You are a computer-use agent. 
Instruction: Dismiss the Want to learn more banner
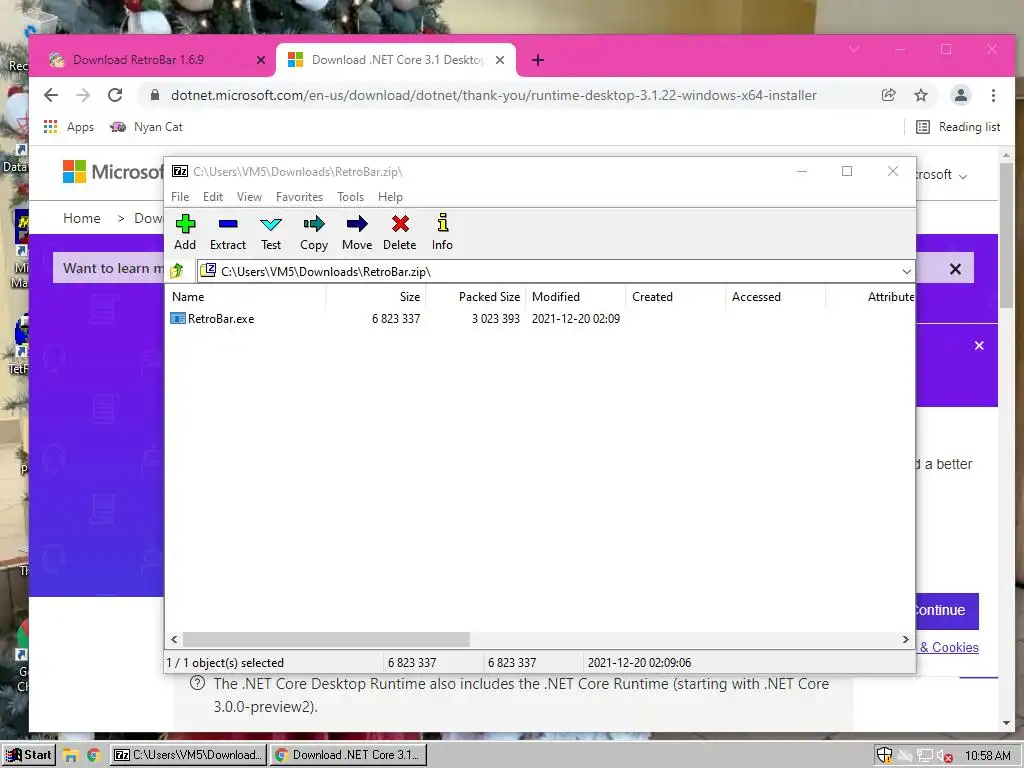point(955,269)
